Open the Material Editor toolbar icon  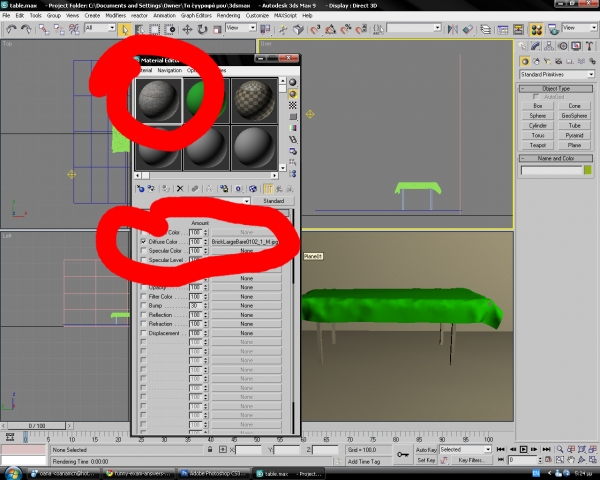[536, 29]
